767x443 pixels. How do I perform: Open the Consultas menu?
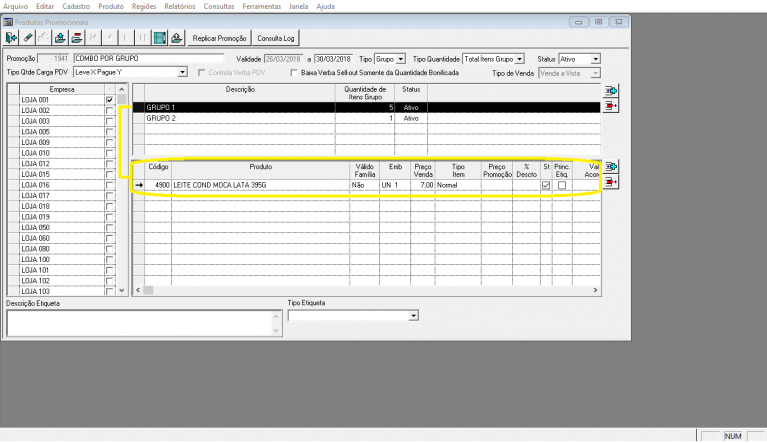pyautogui.click(x=219, y=6)
